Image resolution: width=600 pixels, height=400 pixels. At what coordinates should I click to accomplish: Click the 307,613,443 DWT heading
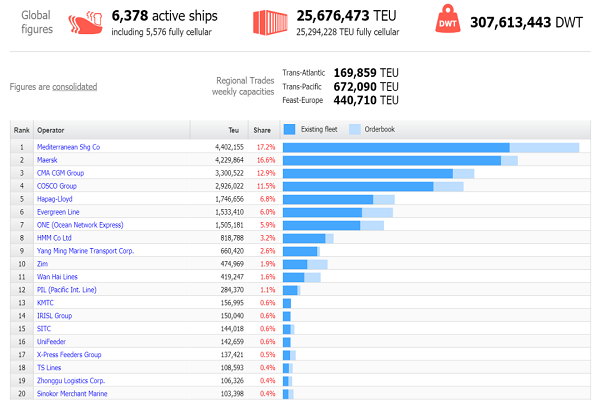(x=526, y=22)
